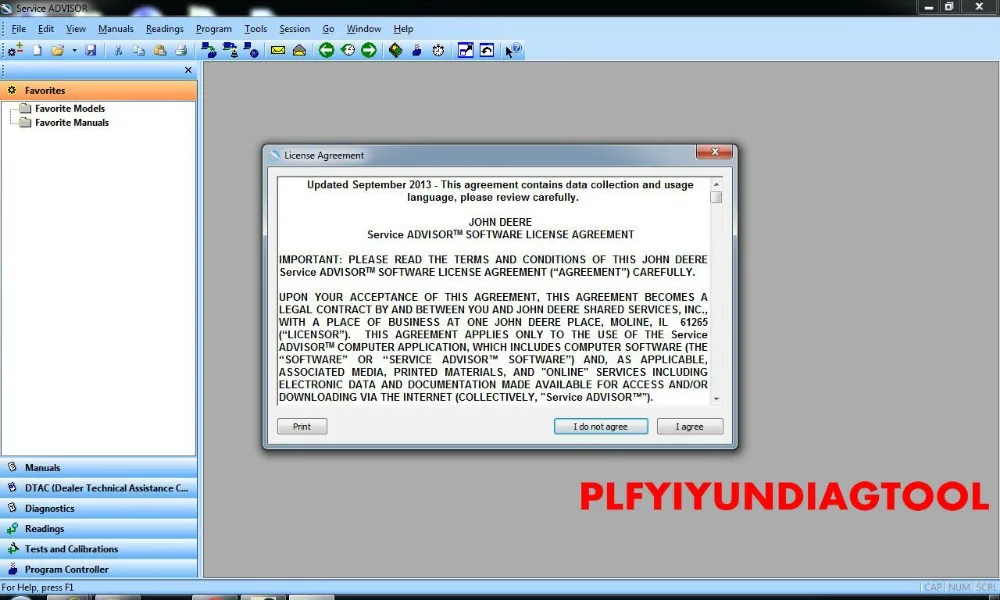Close the License Agreement dialog

pos(714,152)
